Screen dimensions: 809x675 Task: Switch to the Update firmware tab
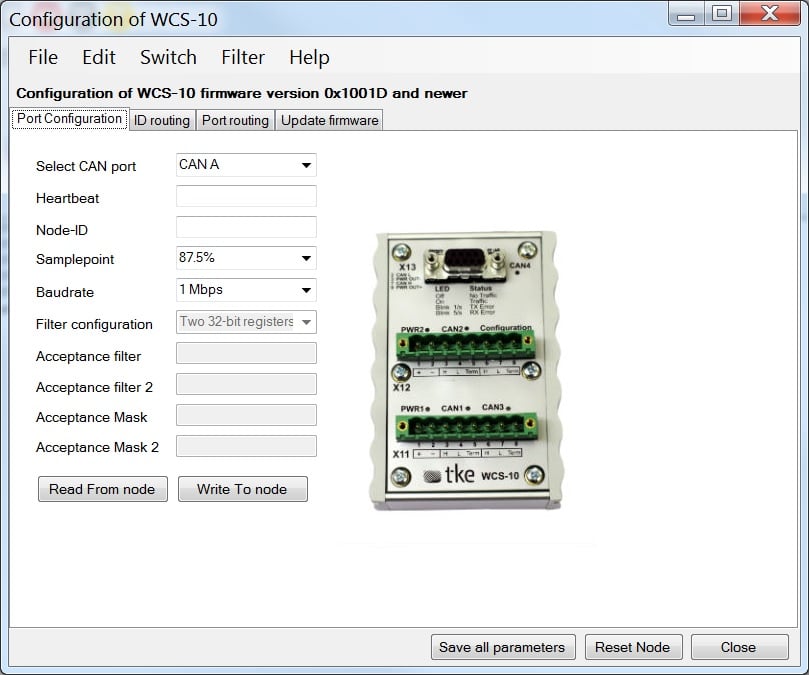[330, 120]
